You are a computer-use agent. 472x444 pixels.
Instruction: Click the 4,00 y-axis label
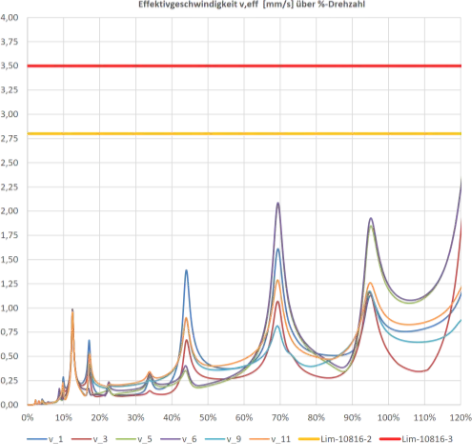pos(9,17)
